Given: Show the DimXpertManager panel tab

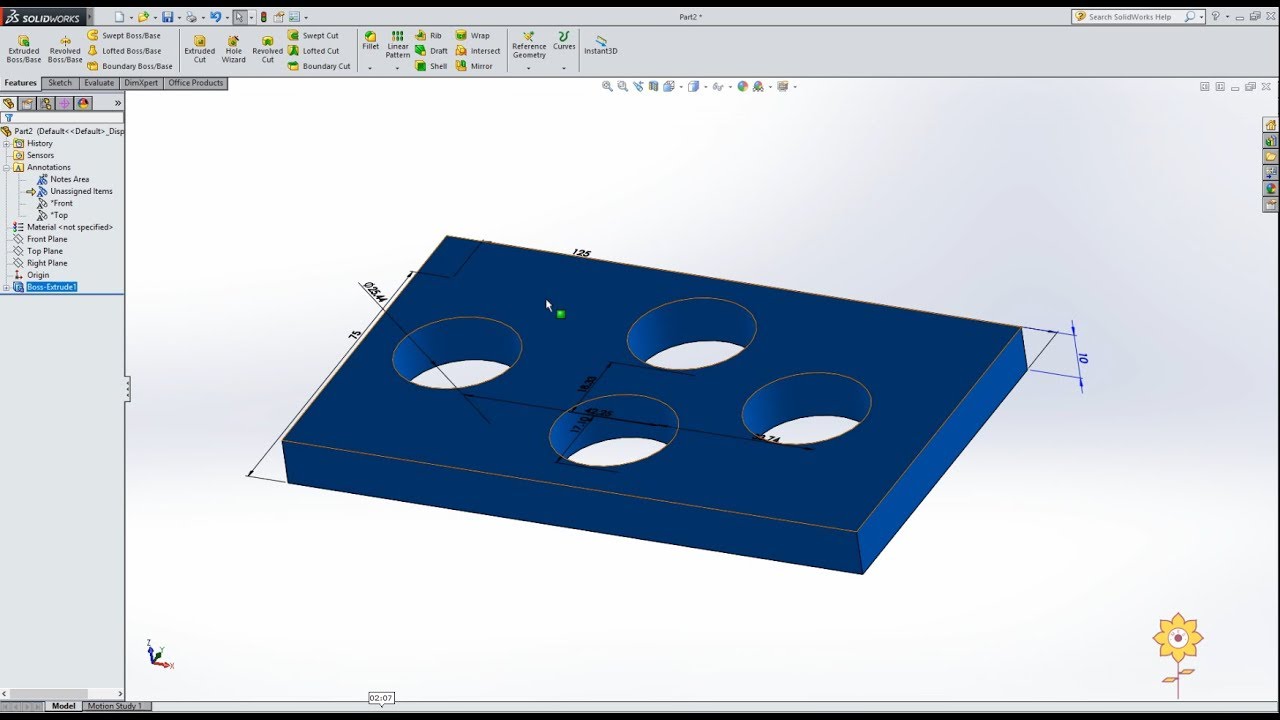Looking at the screenshot, I should pyautogui.click(x=65, y=103).
